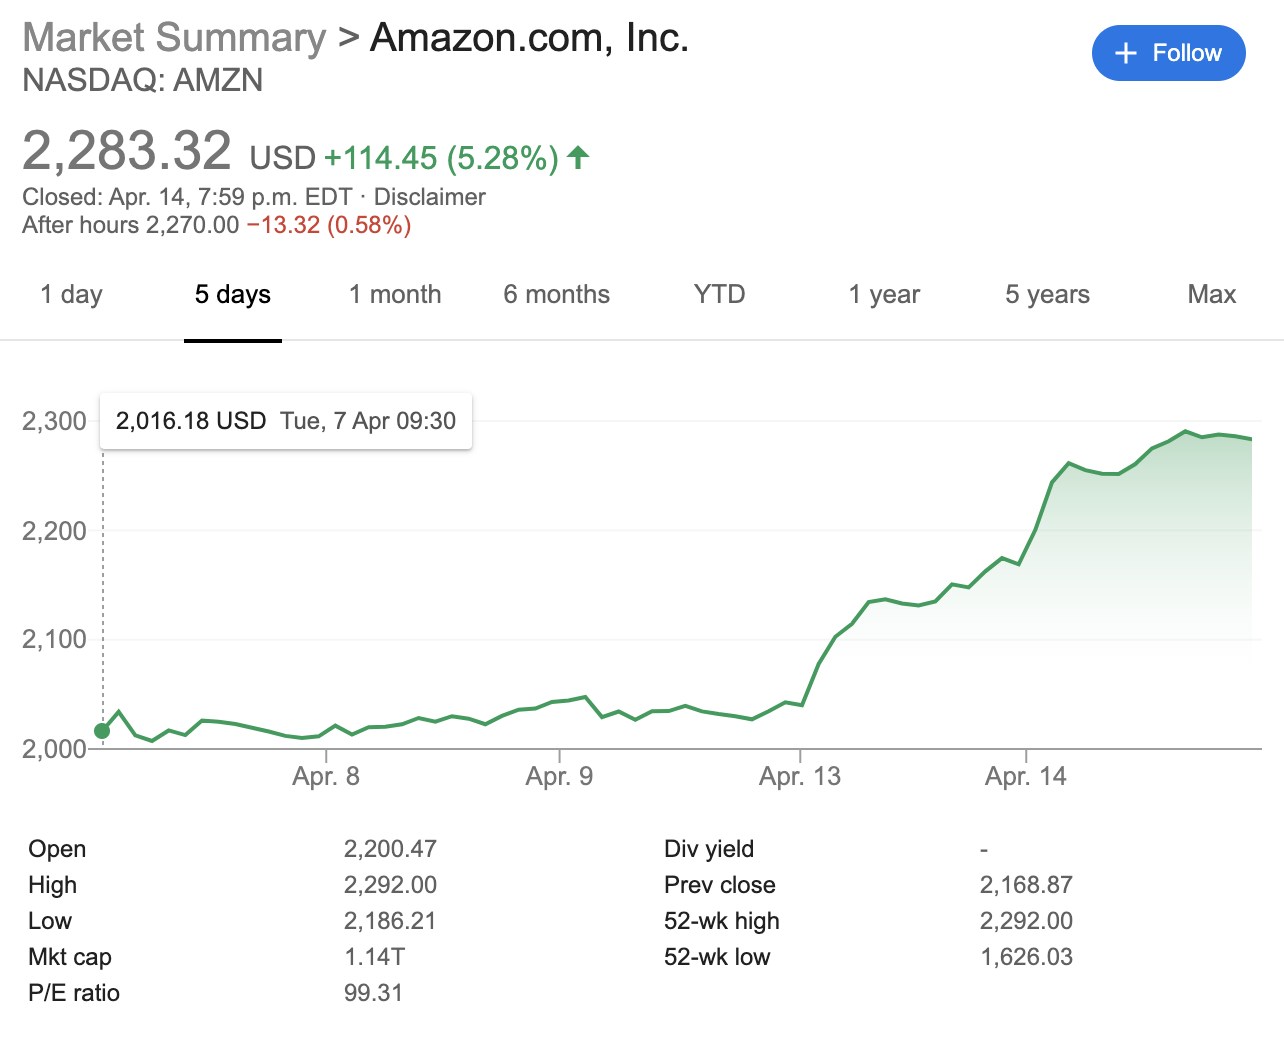This screenshot has width=1284, height=1052.
Task: Select the 5 years tab
Action: pos(1047,294)
